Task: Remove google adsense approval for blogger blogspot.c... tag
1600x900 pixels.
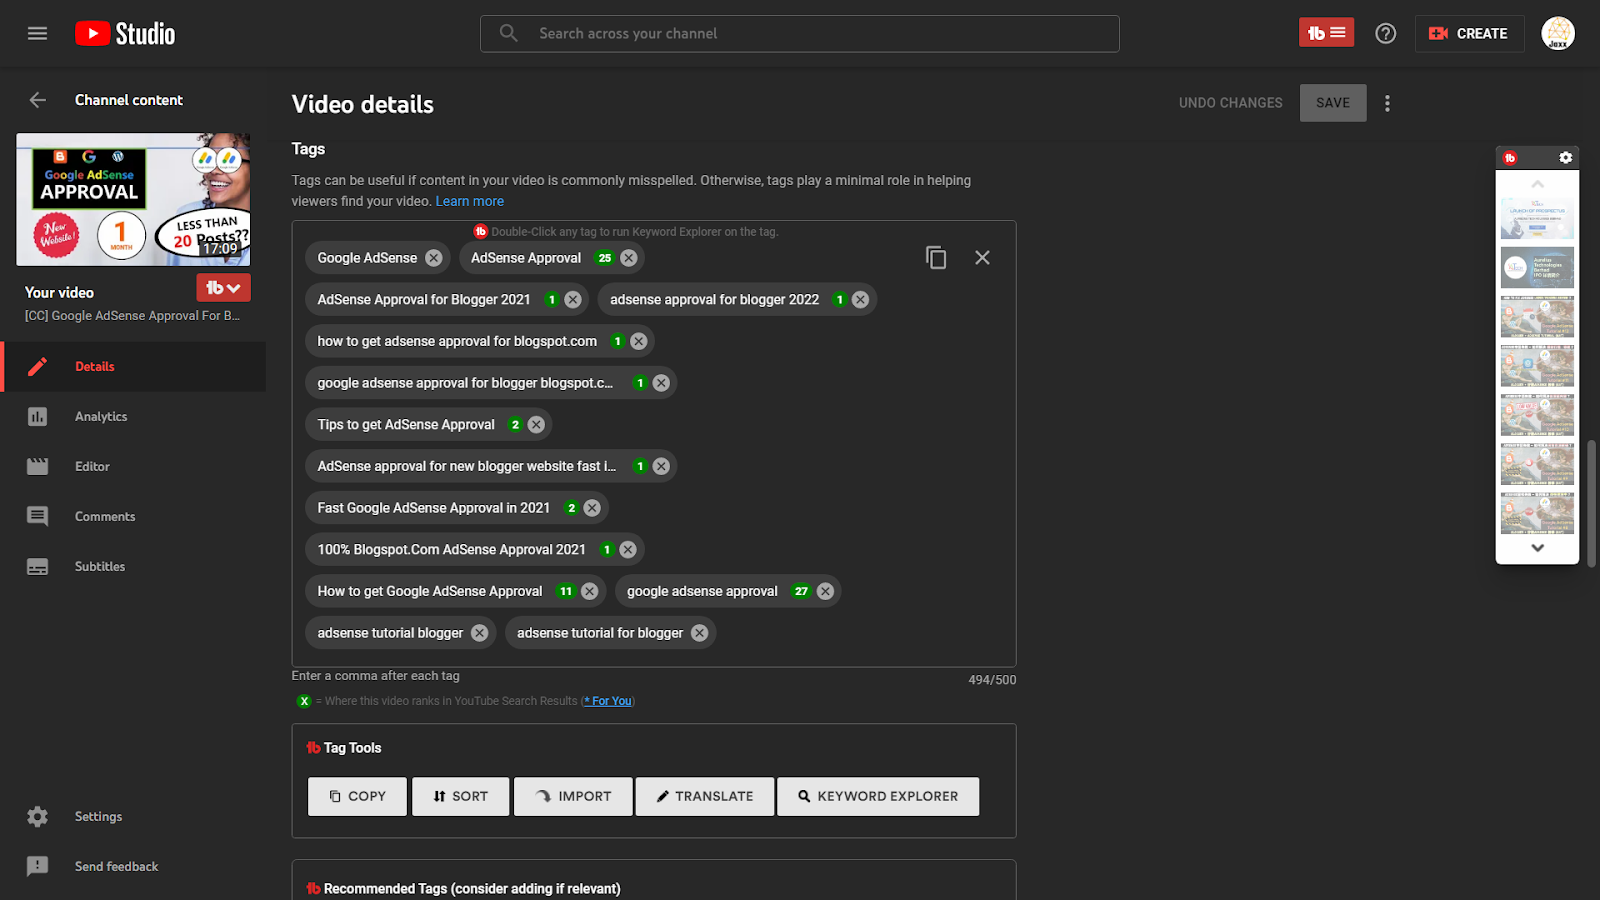Action: point(661,383)
